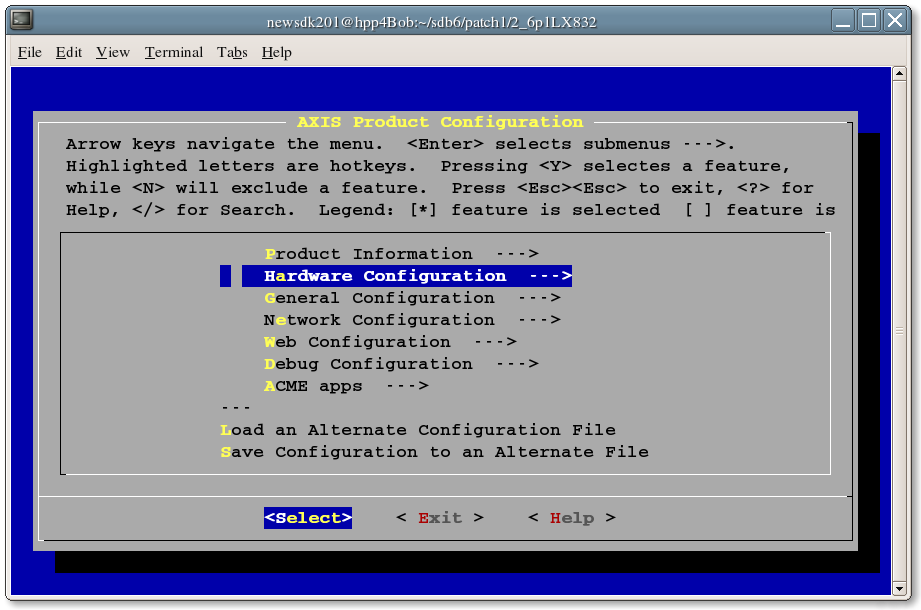Open the Tabs menu

pos(232,52)
